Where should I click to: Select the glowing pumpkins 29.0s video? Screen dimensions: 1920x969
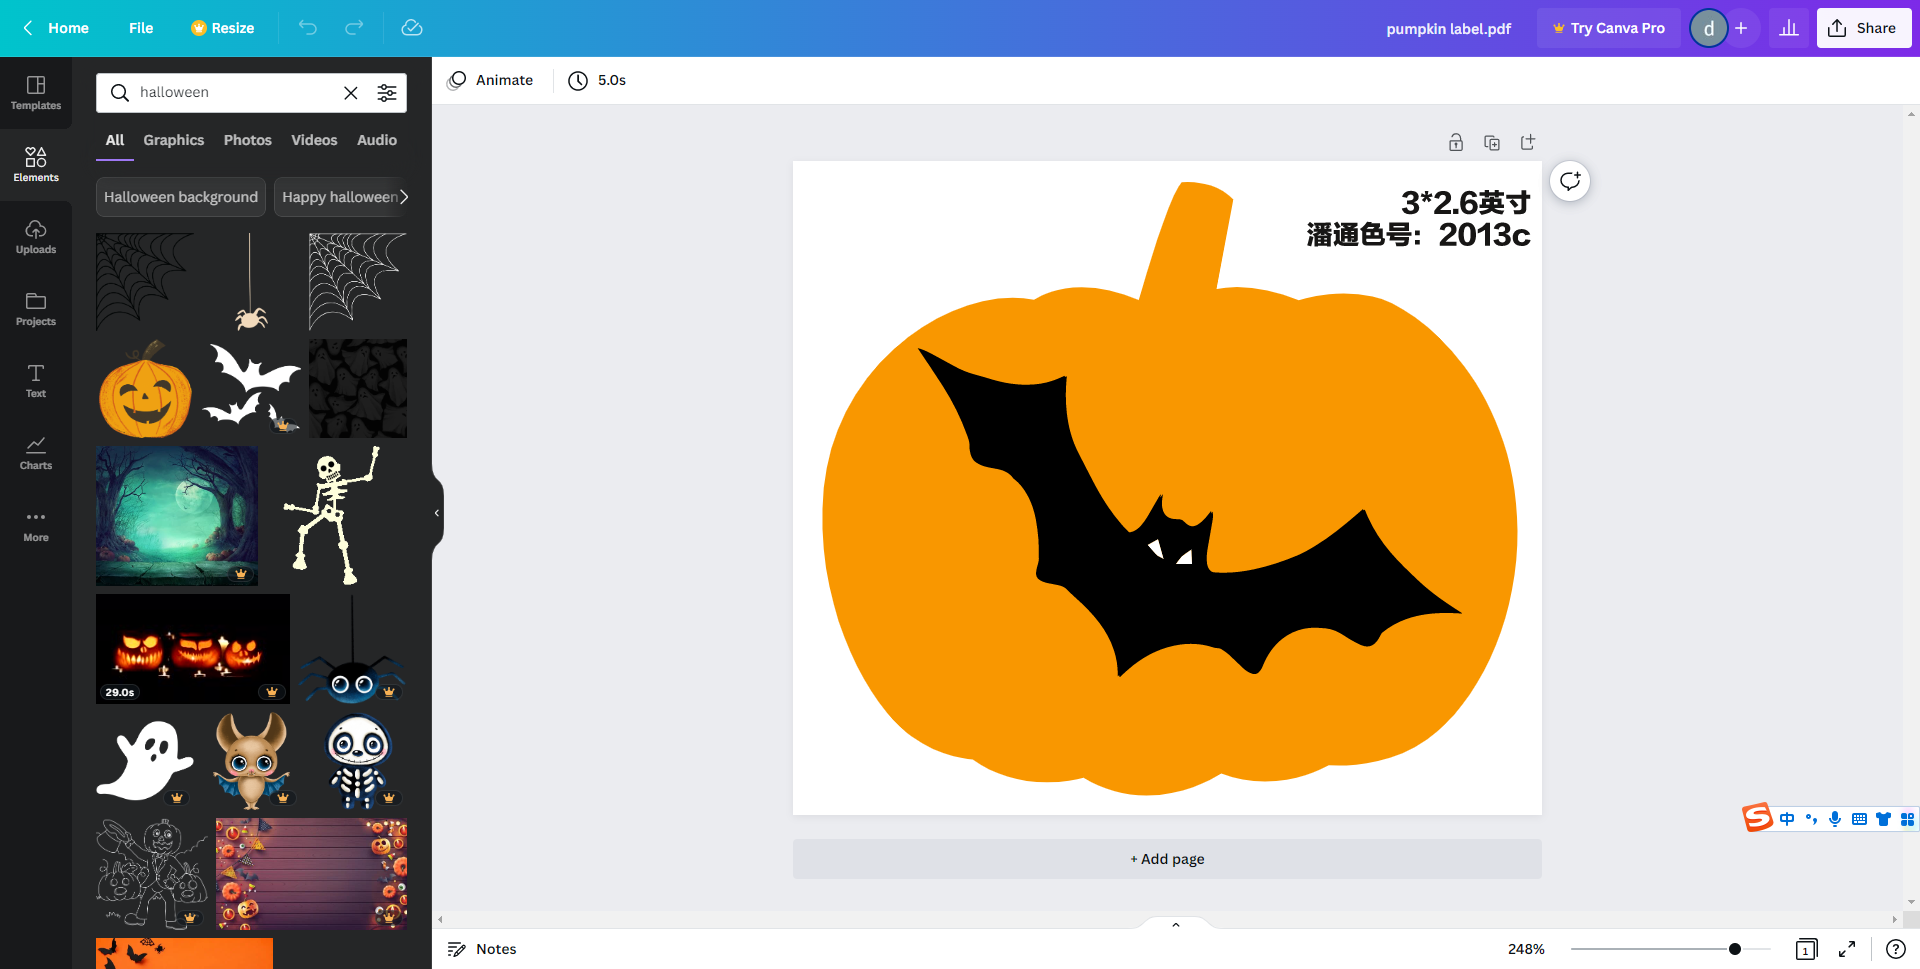tap(193, 649)
